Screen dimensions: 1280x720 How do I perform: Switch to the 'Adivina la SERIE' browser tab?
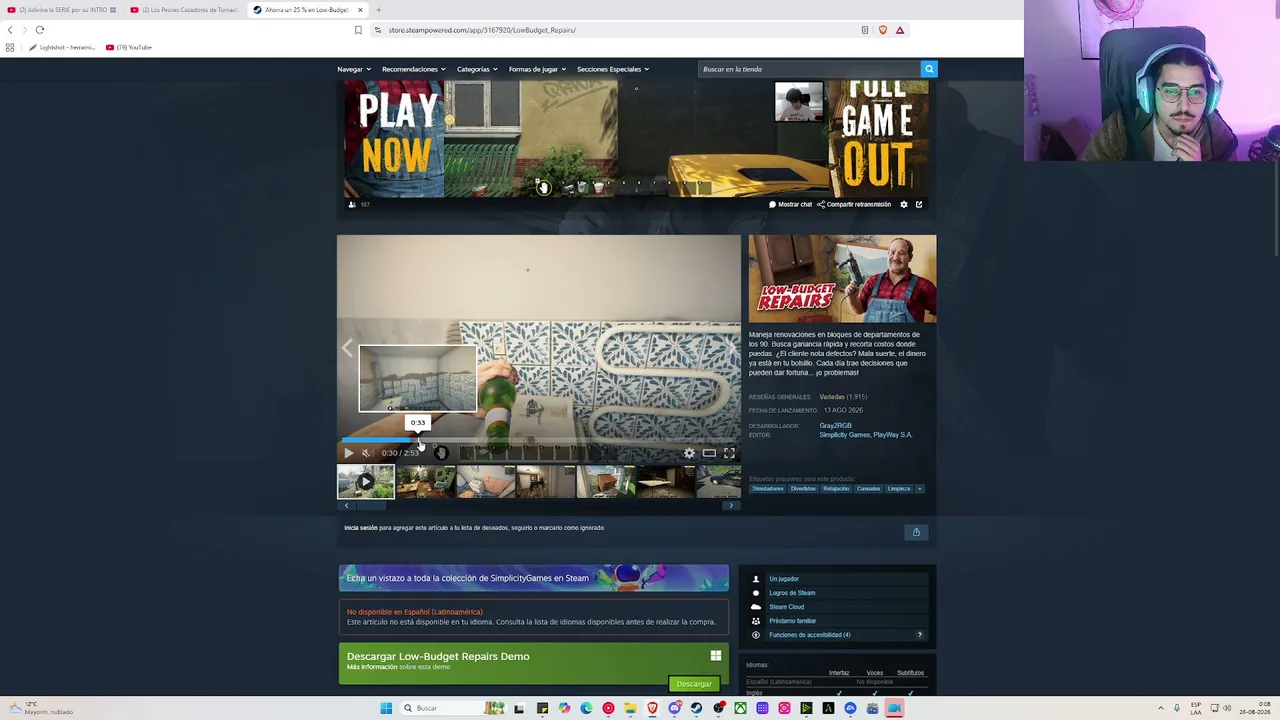pos(62,10)
